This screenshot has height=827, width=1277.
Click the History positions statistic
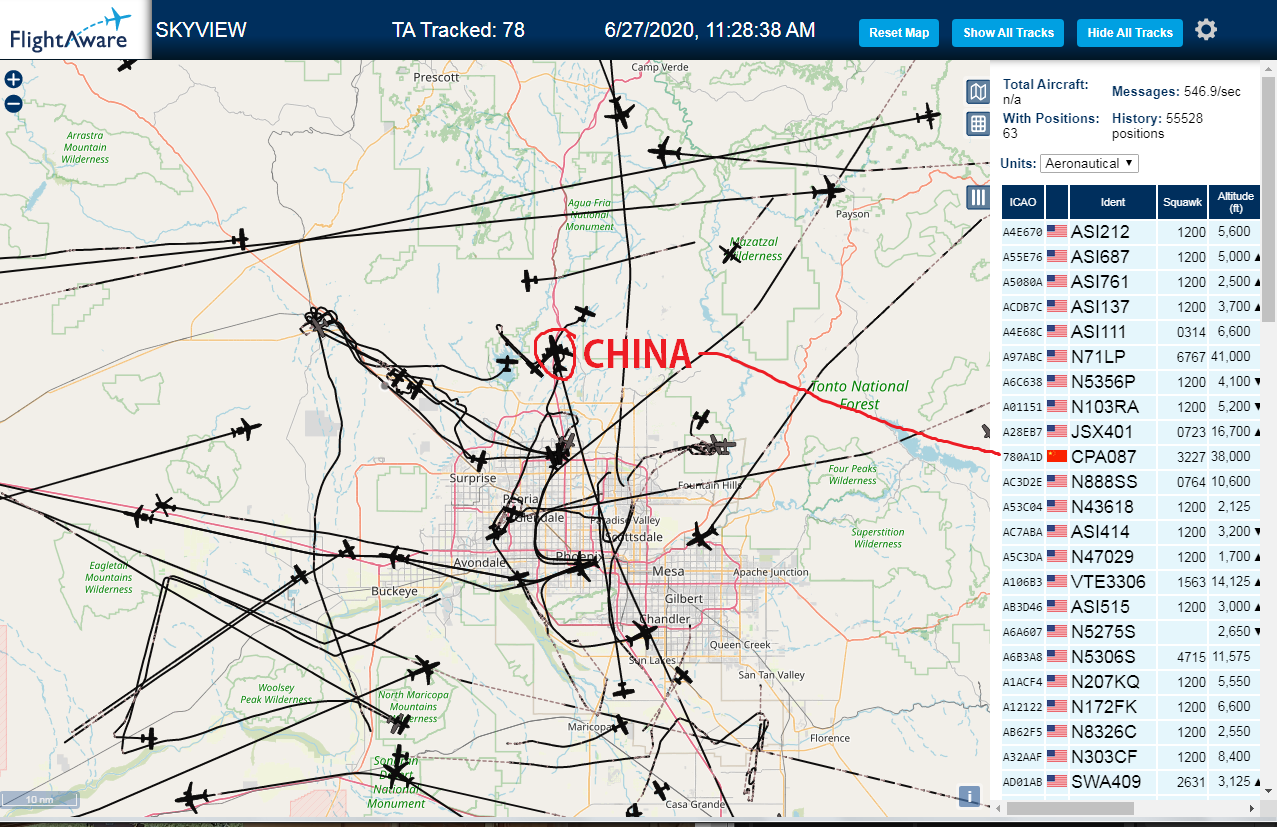pos(1158,125)
